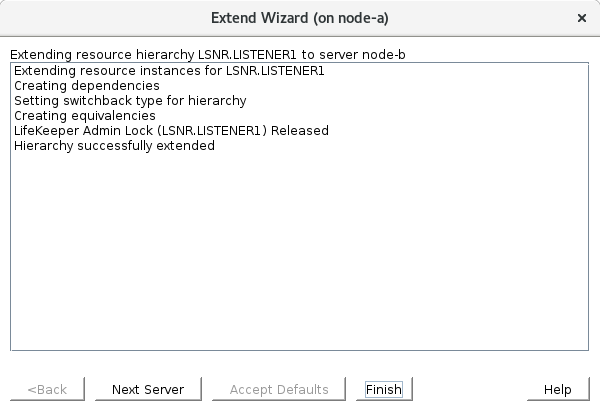The width and height of the screenshot is (600, 411).
Task: Select the "Creating dependencies" log line
Action: click(x=86, y=86)
